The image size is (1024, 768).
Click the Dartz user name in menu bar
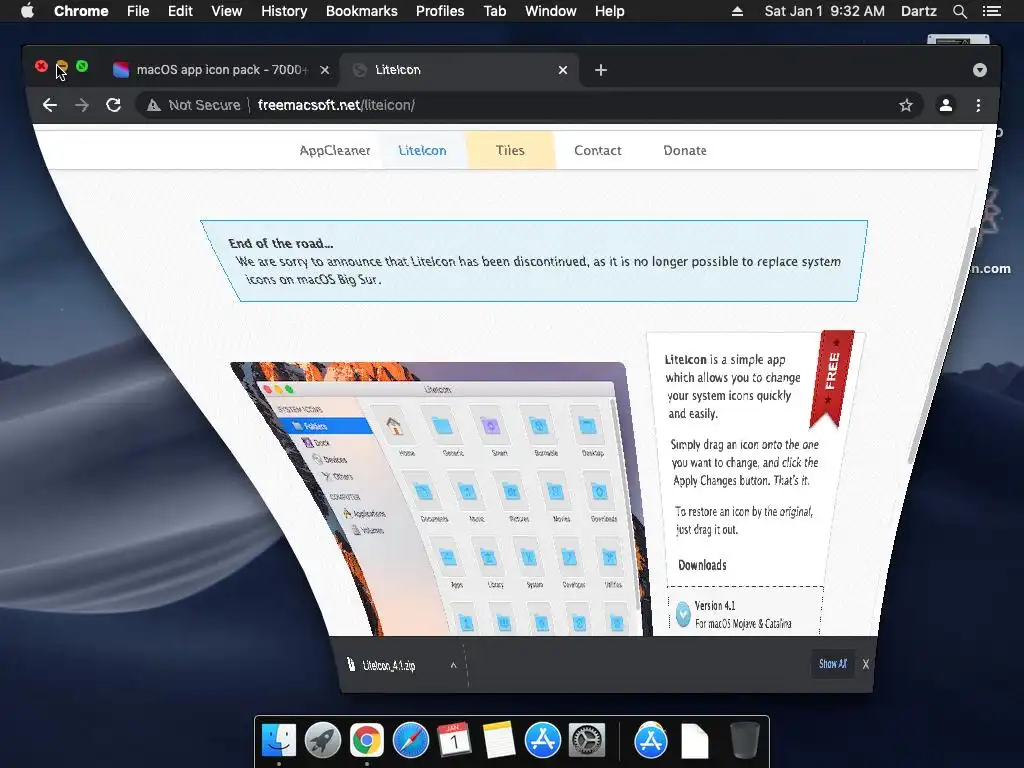tap(918, 11)
